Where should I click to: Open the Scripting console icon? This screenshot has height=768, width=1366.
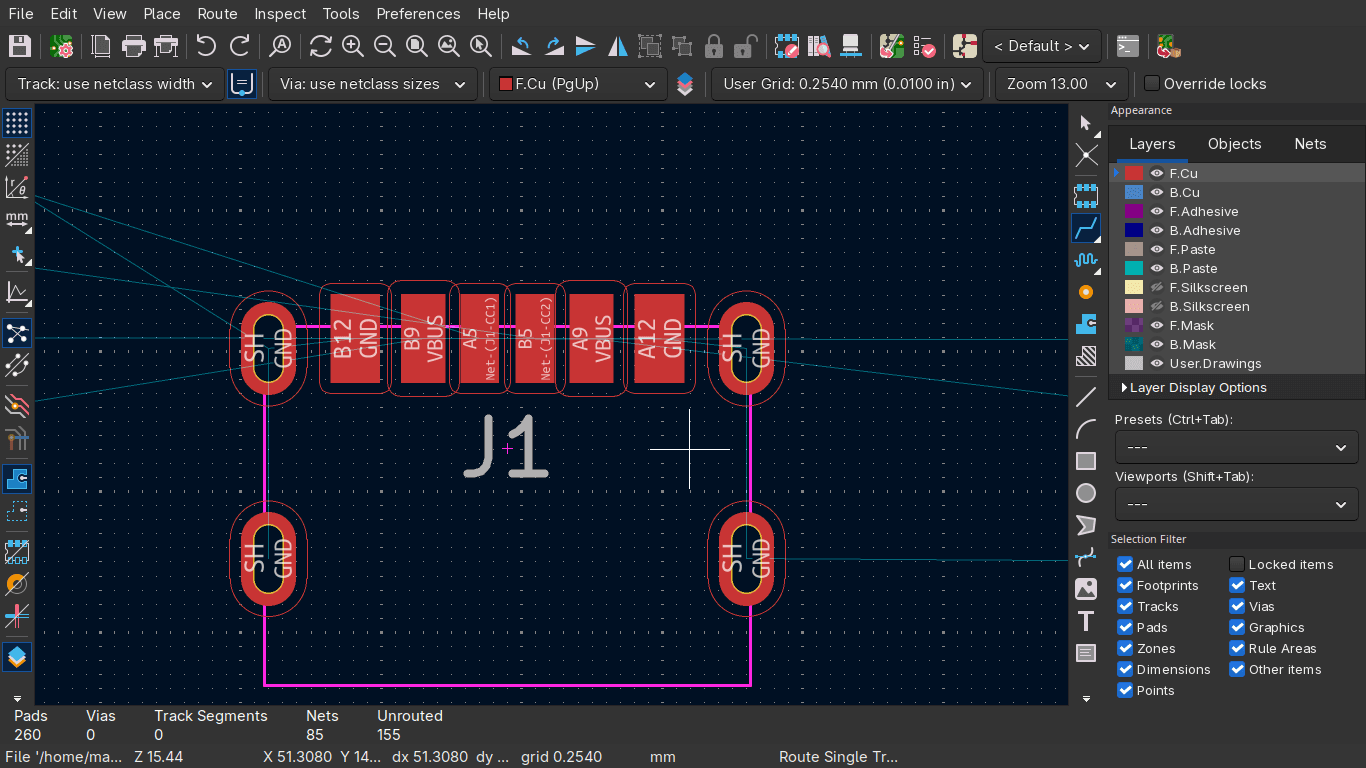(x=1128, y=46)
